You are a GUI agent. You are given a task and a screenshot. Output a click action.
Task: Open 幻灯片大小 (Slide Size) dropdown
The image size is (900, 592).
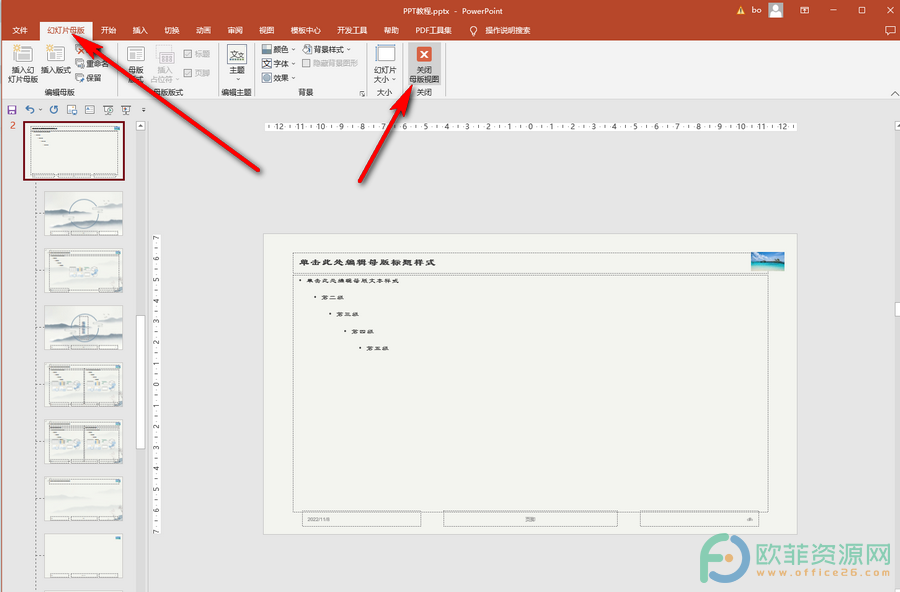pyautogui.click(x=385, y=64)
